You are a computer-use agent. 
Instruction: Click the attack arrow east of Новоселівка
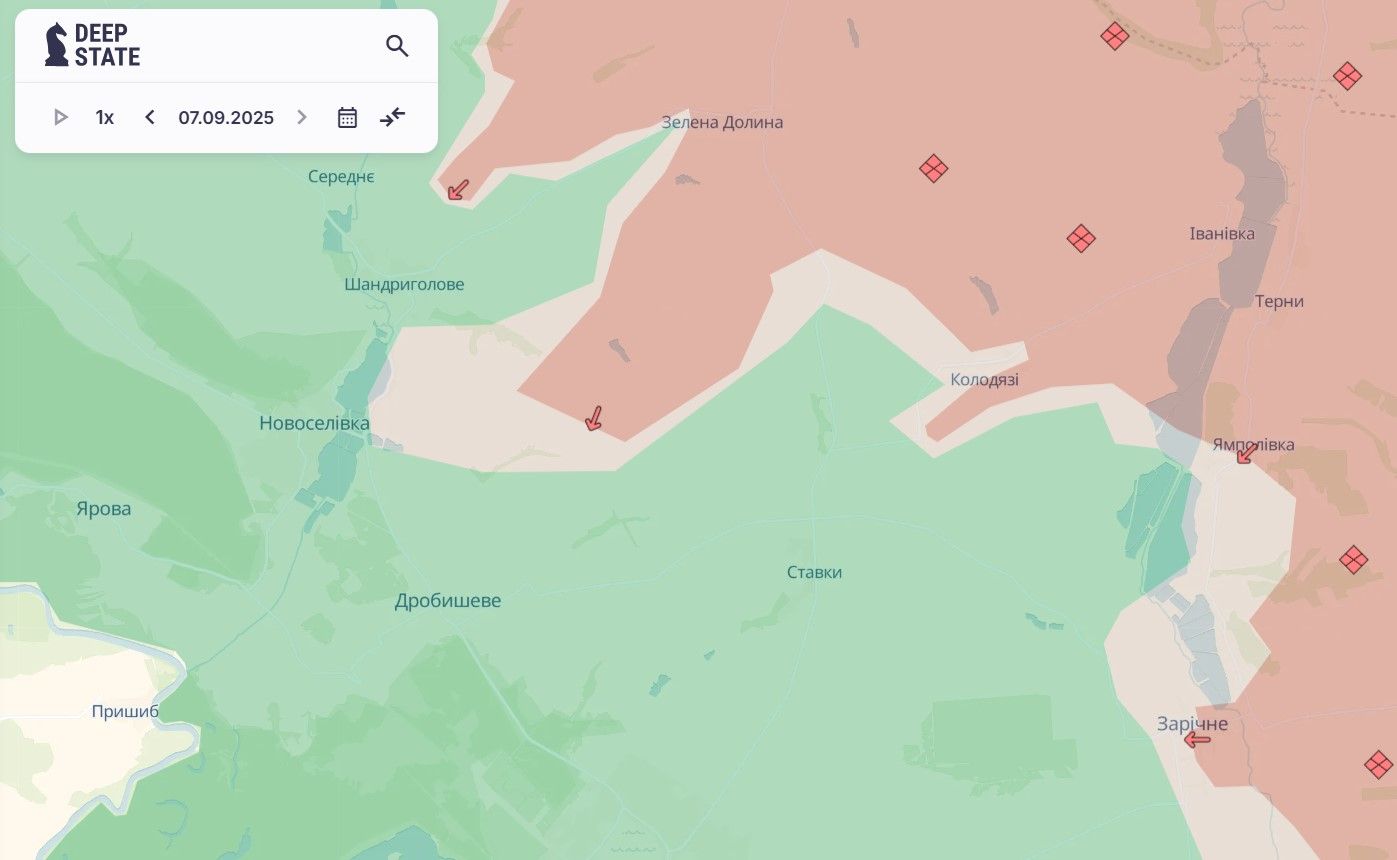[x=593, y=418]
